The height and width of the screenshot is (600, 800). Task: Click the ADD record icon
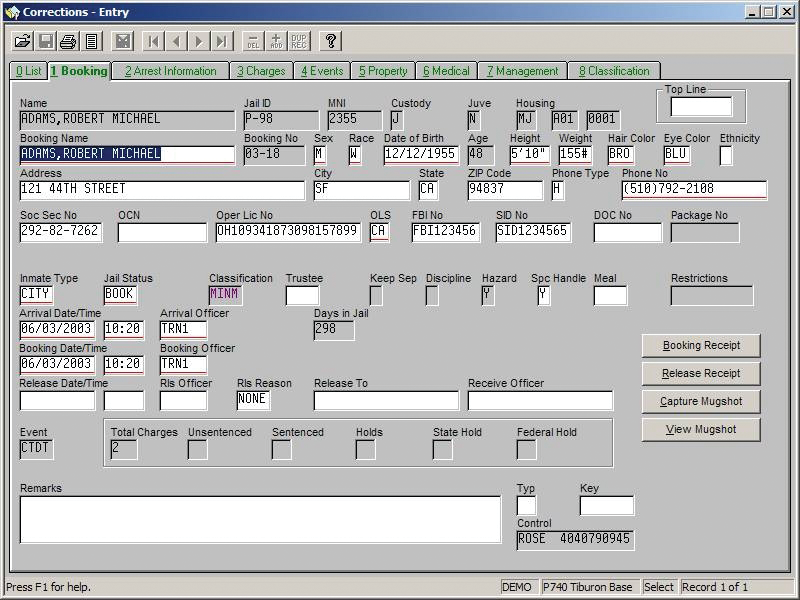tap(276, 41)
